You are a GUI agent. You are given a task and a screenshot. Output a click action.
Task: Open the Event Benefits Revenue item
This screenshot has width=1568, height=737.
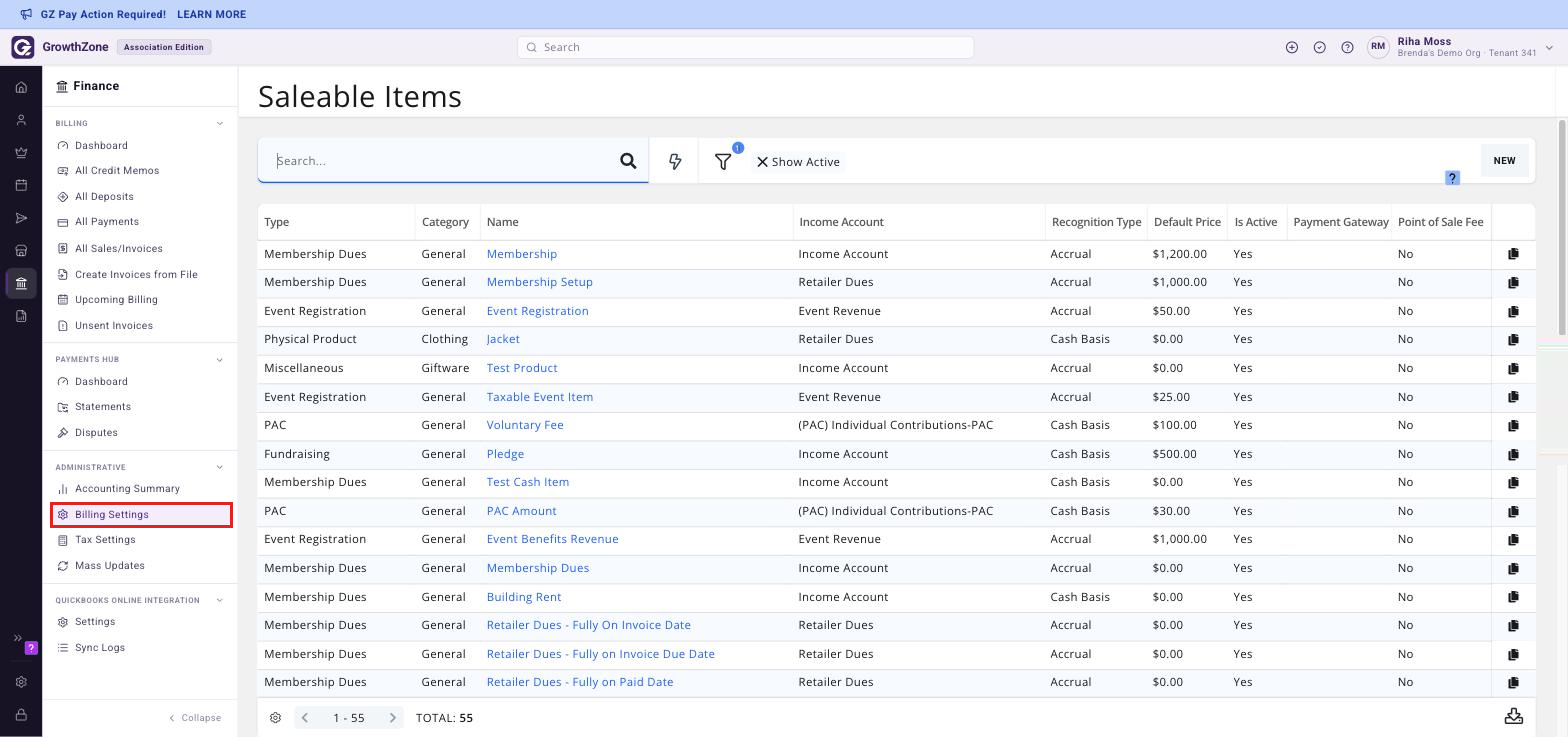pyautogui.click(x=552, y=539)
